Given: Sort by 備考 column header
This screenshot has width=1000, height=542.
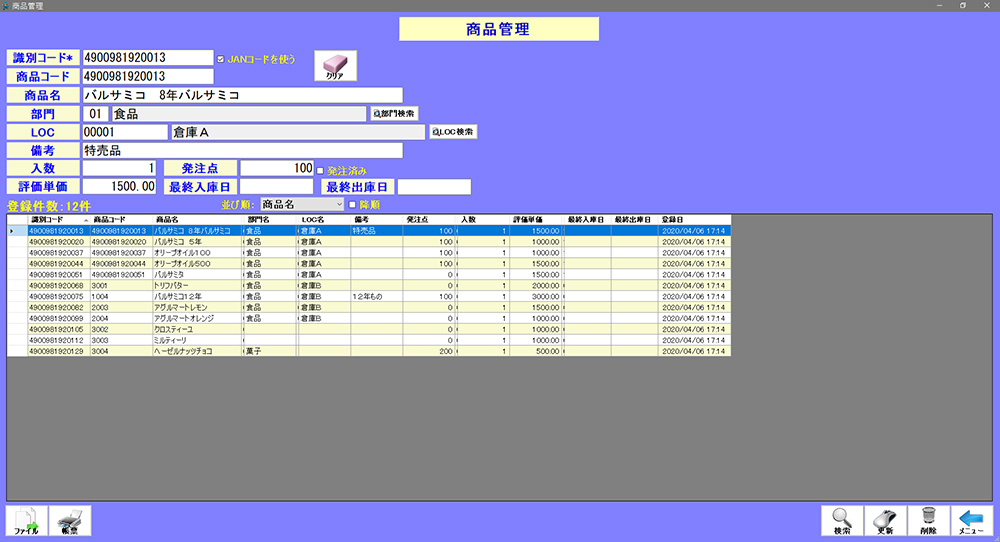Looking at the screenshot, I should pos(377,219).
